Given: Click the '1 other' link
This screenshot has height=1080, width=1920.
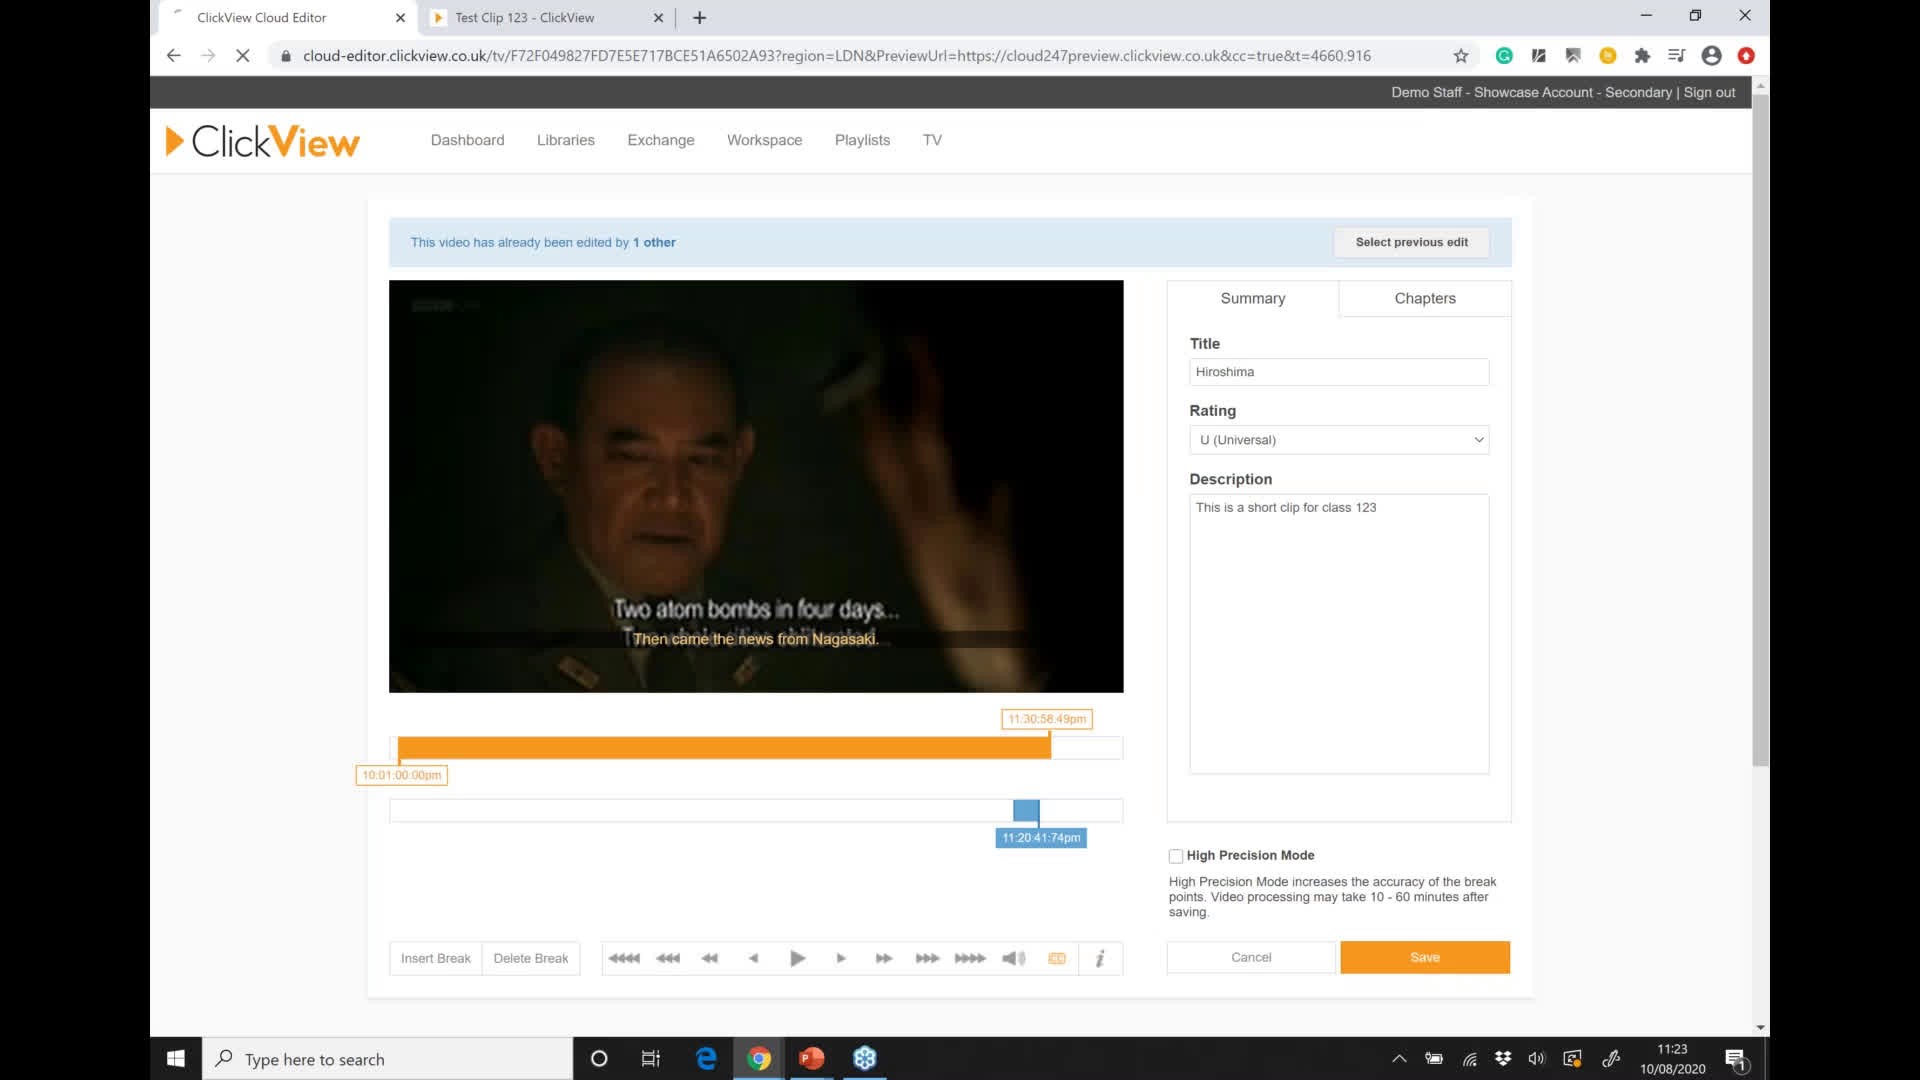Looking at the screenshot, I should [654, 242].
